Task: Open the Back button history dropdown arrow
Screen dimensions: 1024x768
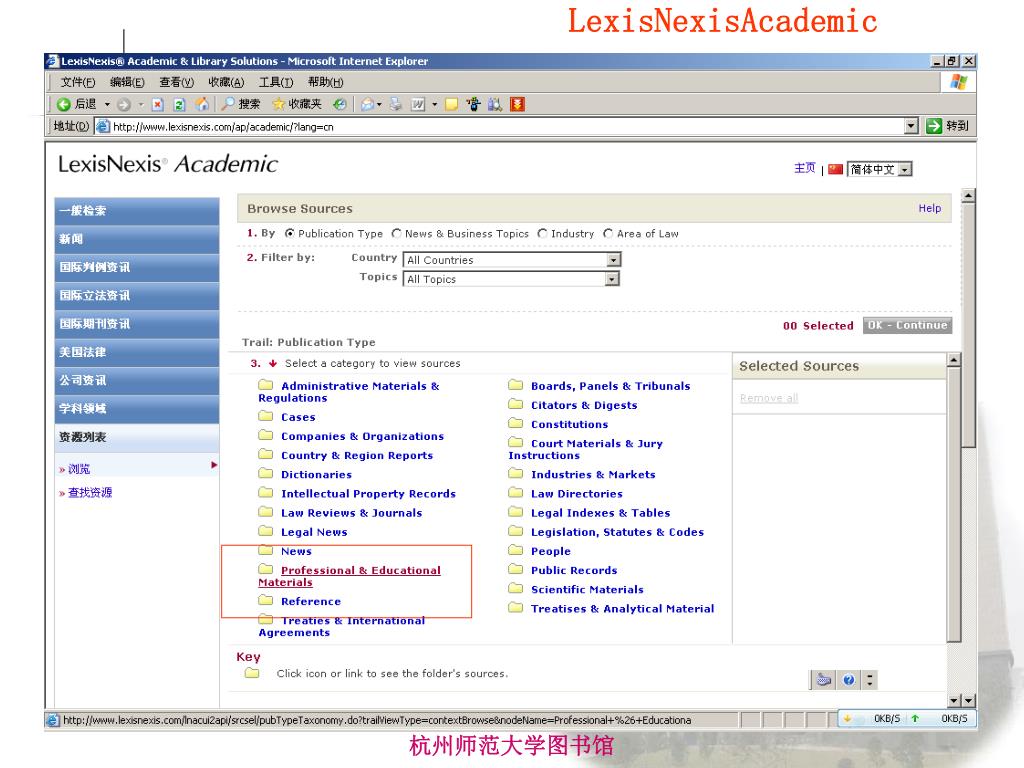Action: [x=107, y=104]
